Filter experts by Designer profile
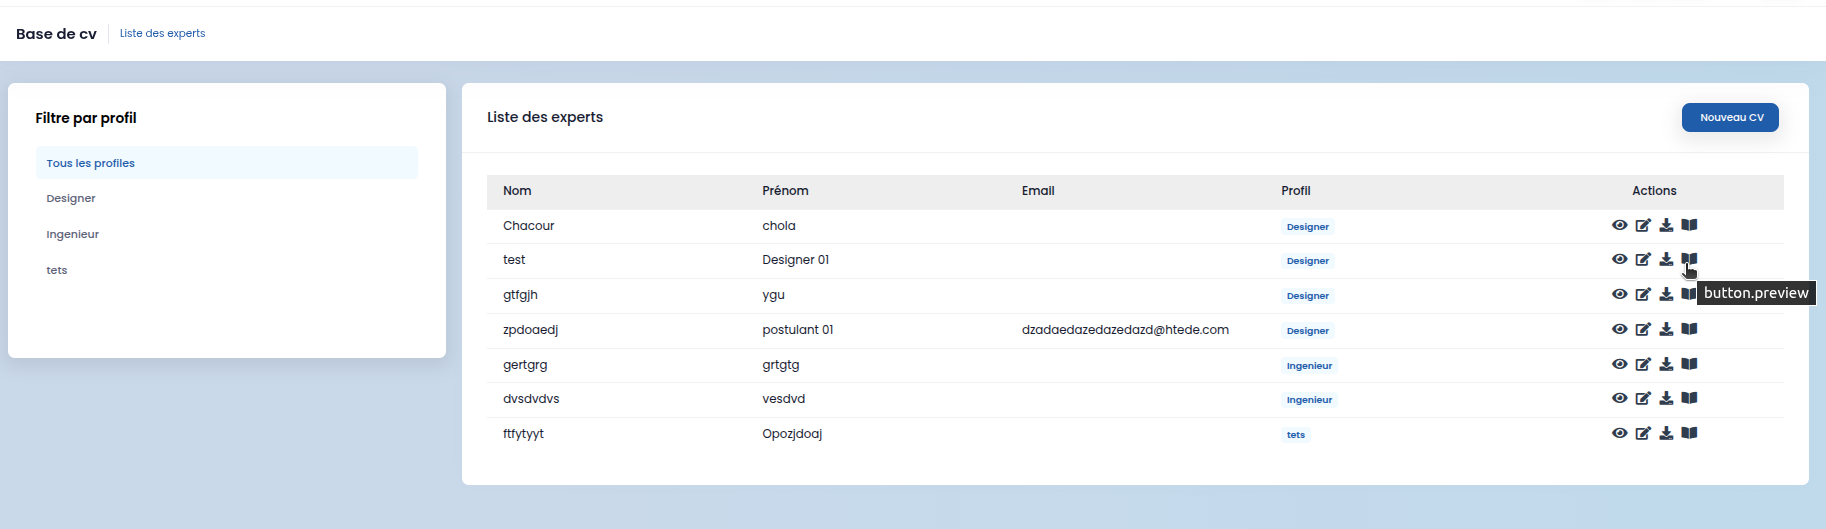Image resolution: width=1826 pixels, height=529 pixels. (x=71, y=198)
